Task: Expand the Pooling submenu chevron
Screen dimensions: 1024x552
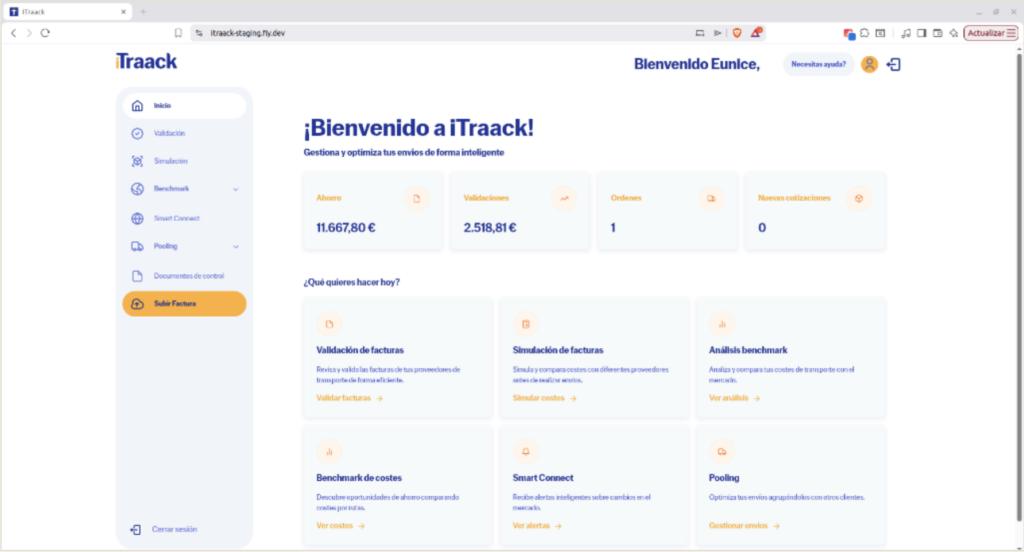Action: point(236,247)
